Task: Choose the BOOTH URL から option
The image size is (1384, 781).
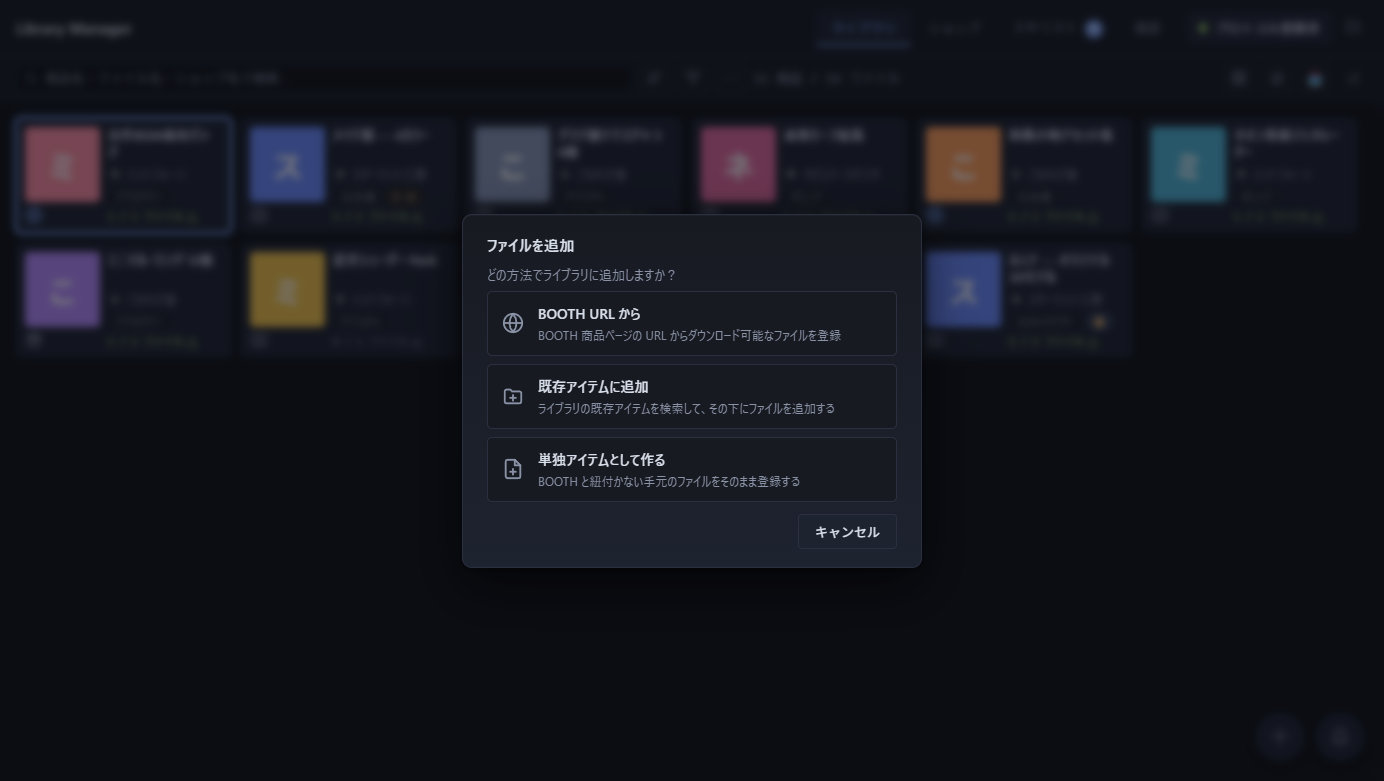Action: tap(691, 323)
